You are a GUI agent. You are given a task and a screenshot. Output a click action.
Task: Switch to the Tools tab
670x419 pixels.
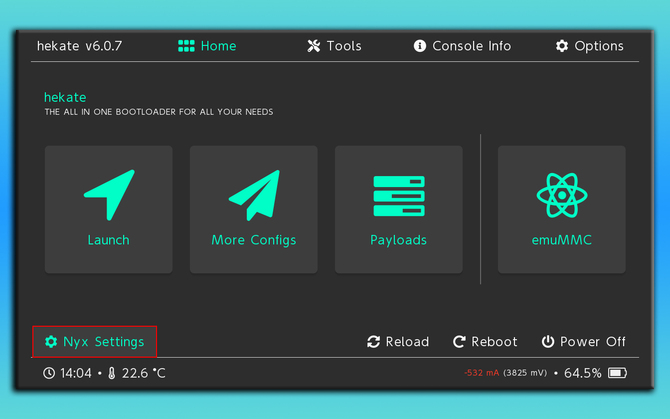[334, 46]
